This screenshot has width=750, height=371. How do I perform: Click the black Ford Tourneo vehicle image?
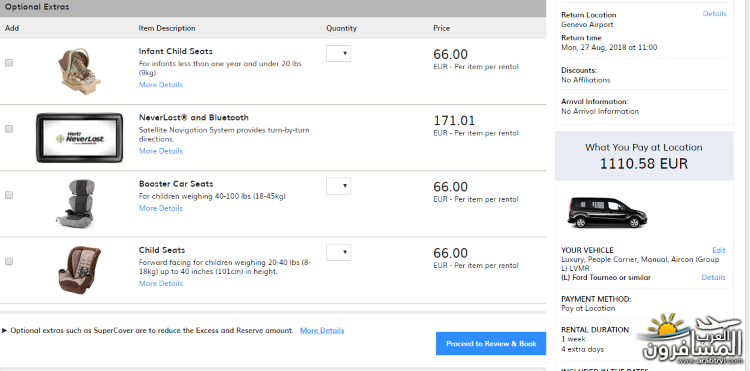click(607, 212)
